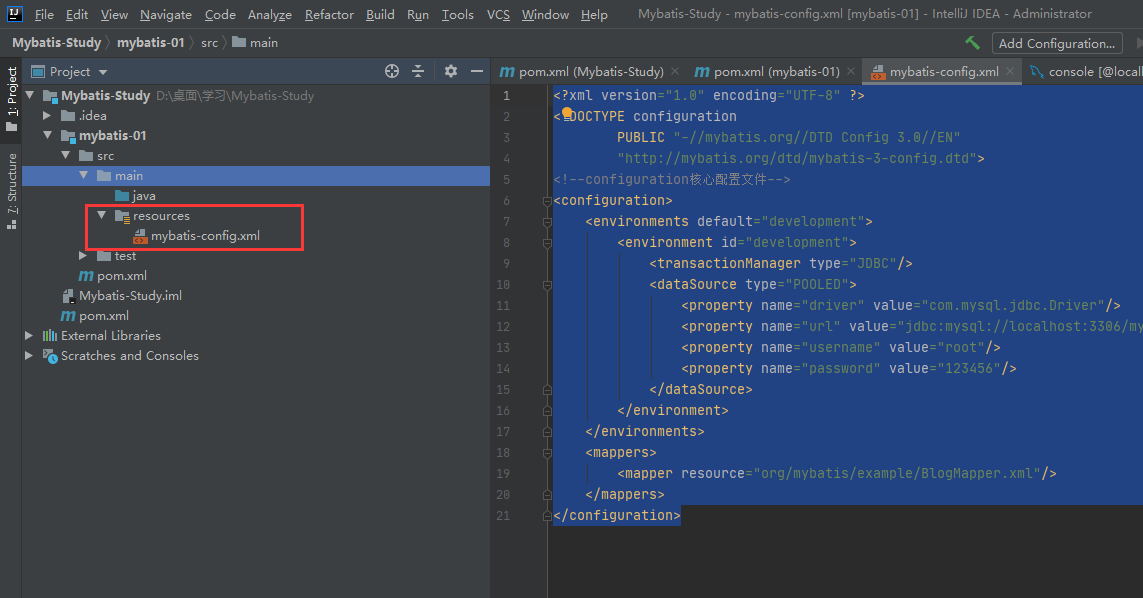
Task: Close the pom.xml (Mybatis-Study) tab
Action: [675, 71]
